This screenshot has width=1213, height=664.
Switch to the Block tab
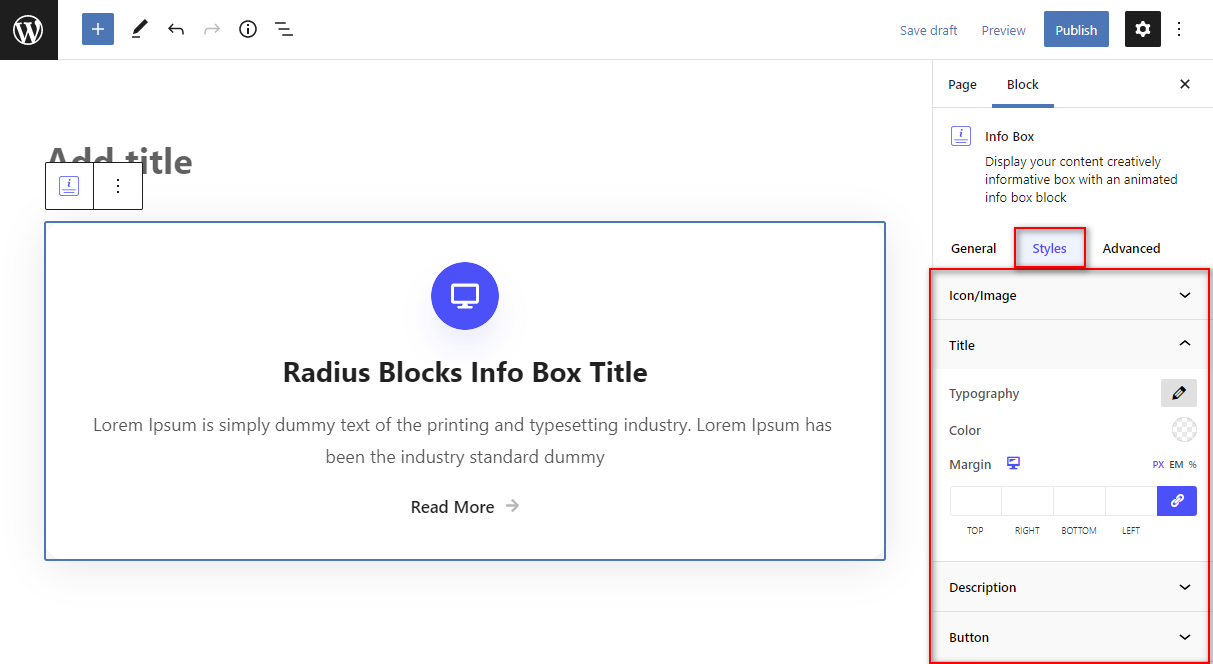pos(1023,84)
